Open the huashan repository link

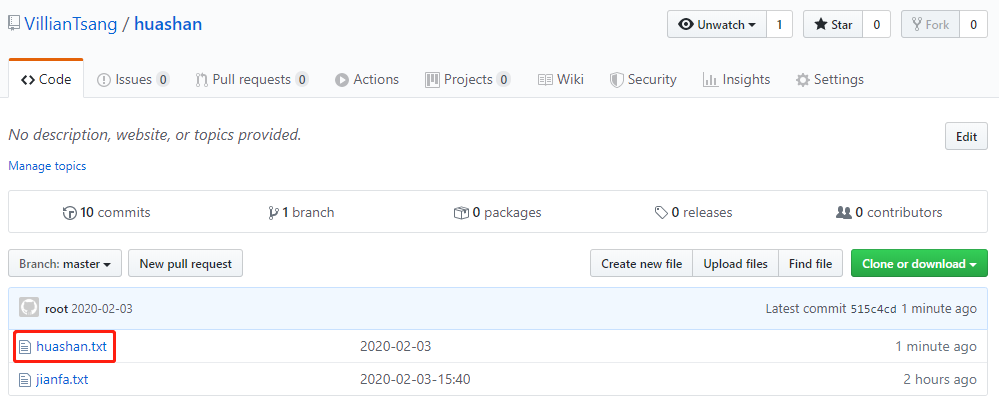coord(168,24)
